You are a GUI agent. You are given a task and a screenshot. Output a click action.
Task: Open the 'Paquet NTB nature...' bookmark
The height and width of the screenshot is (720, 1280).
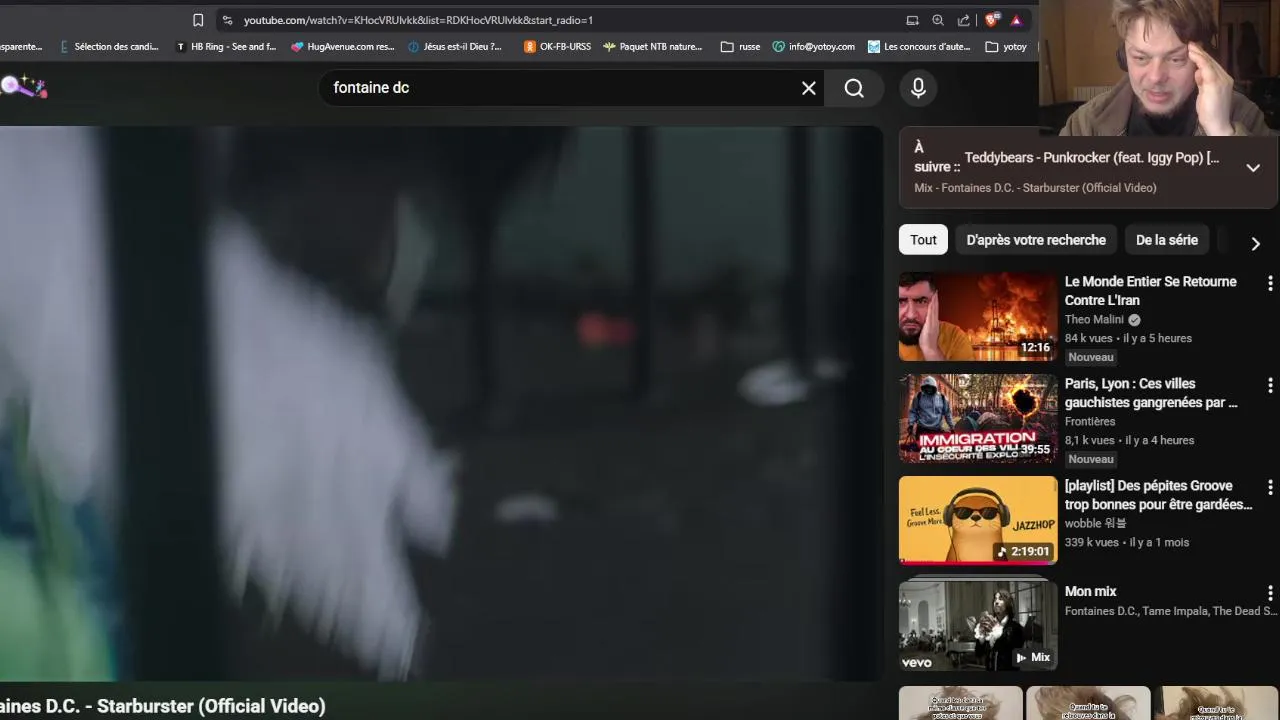tap(652, 46)
